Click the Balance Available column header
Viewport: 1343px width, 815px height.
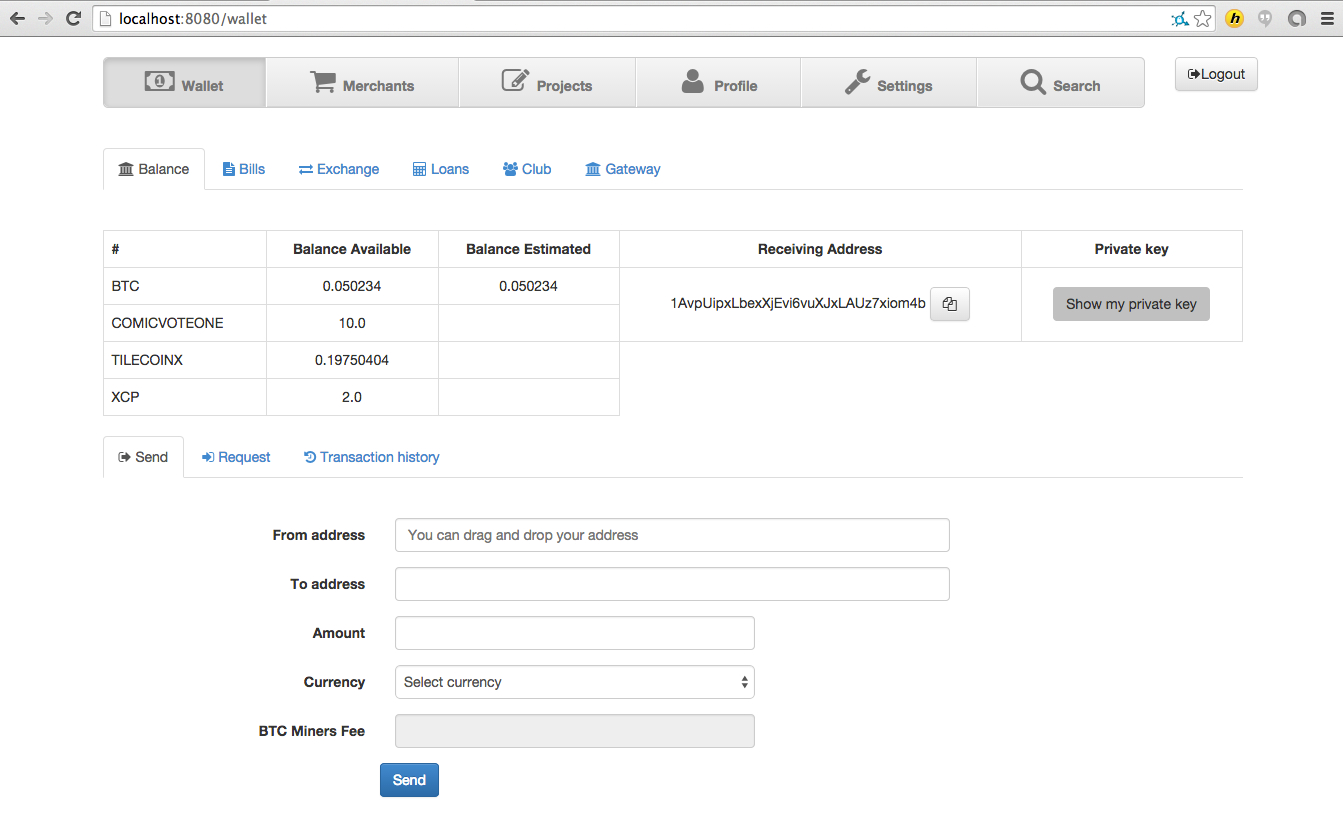point(352,249)
